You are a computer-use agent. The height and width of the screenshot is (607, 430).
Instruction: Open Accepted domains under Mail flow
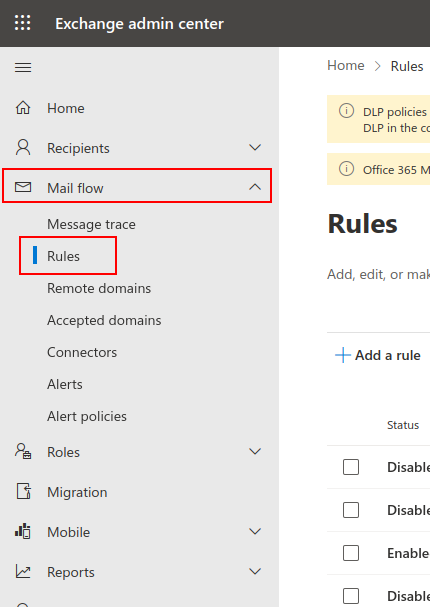point(104,320)
